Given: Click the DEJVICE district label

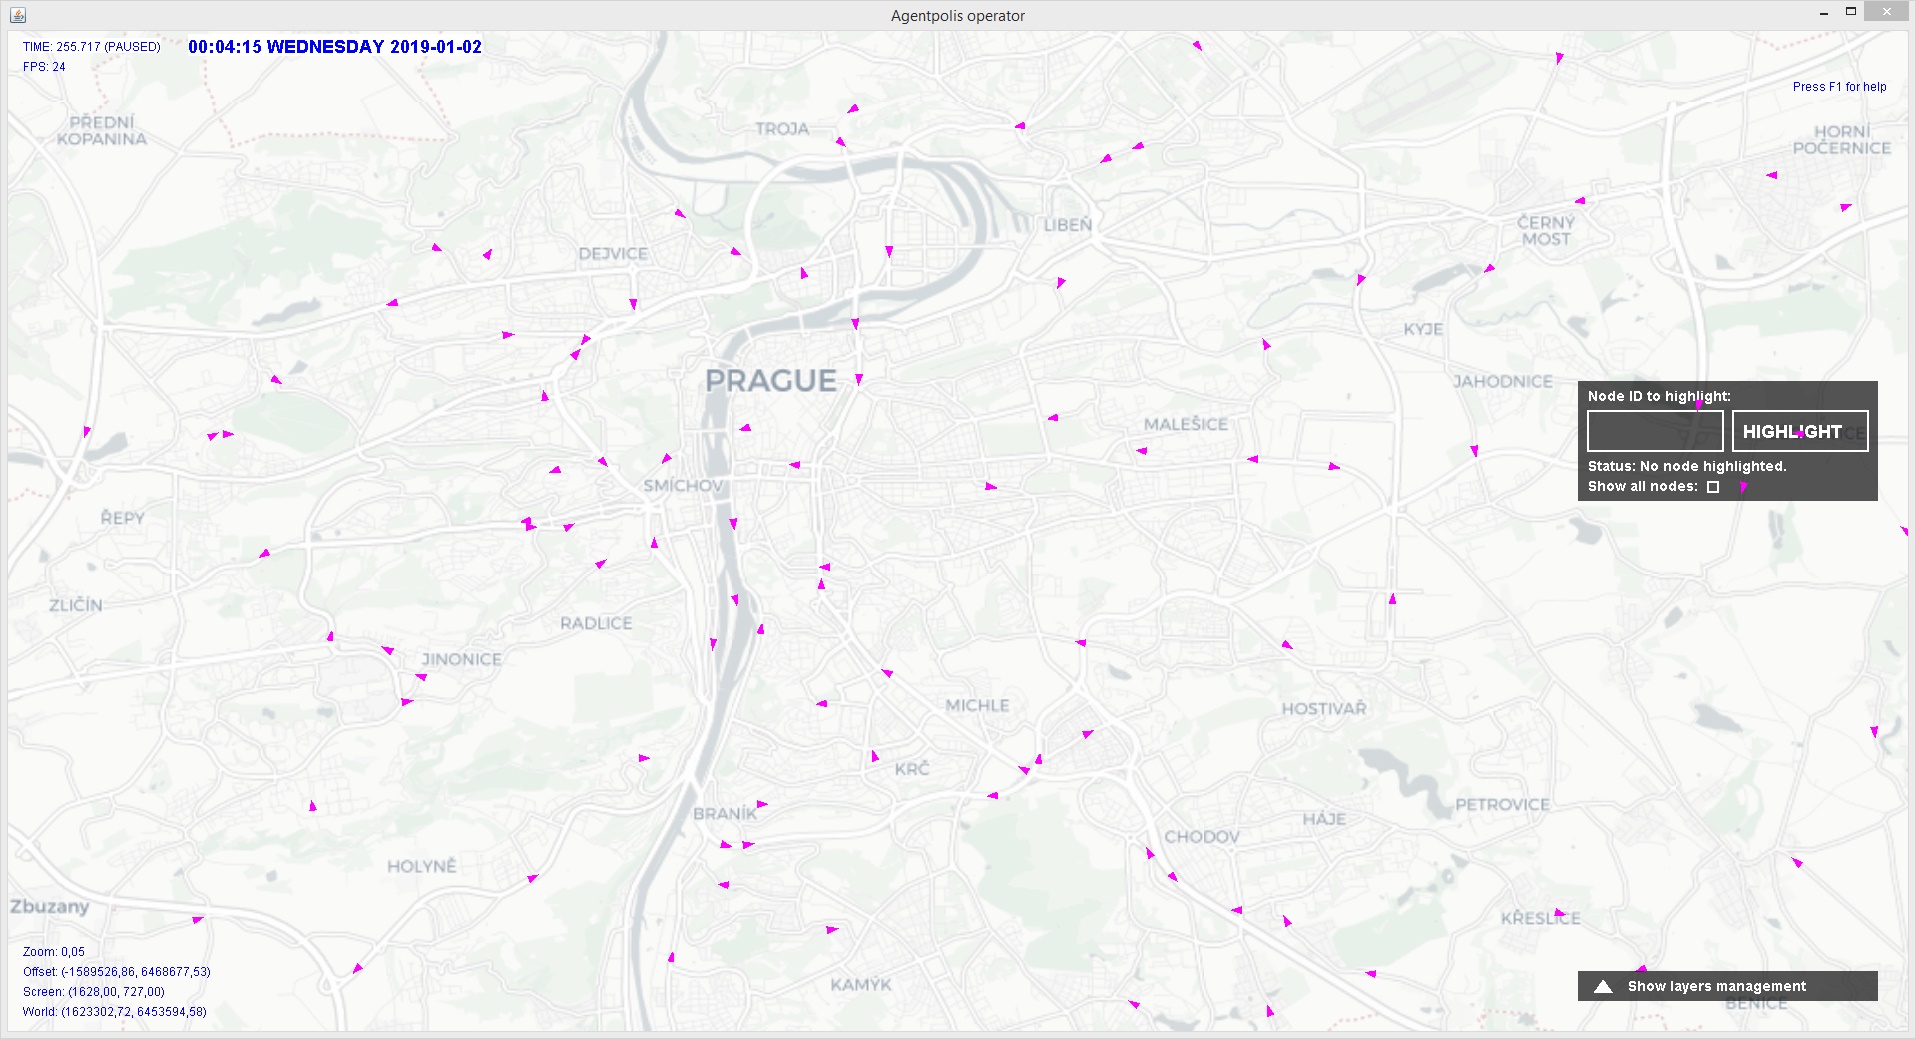Looking at the screenshot, I should click(613, 254).
